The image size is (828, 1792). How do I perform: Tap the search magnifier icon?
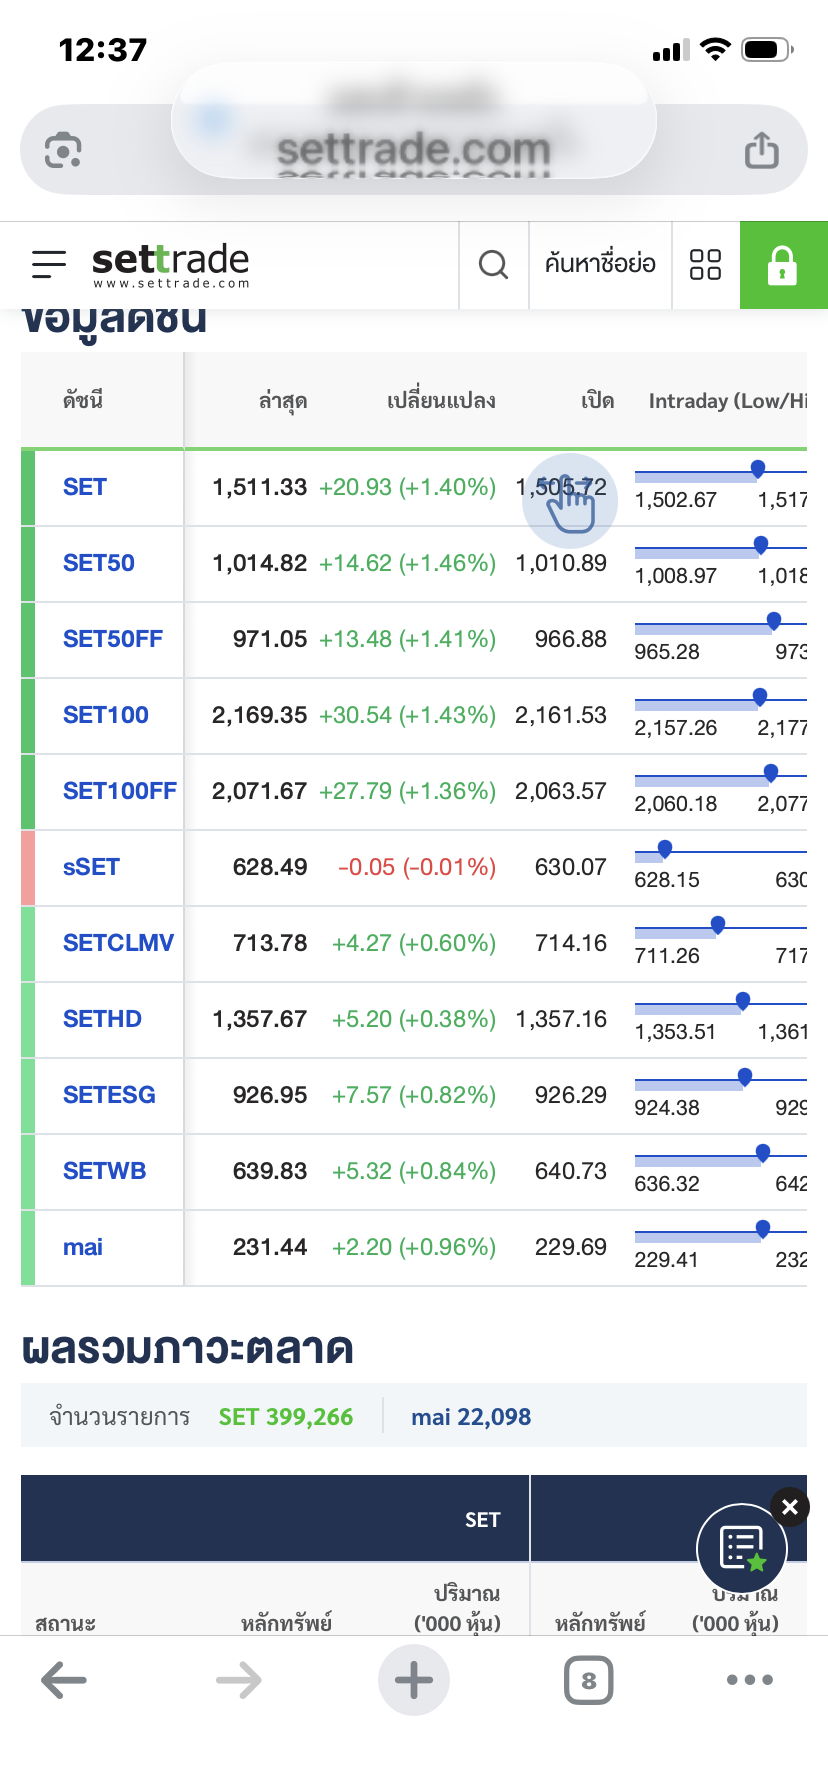pos(493,264)
